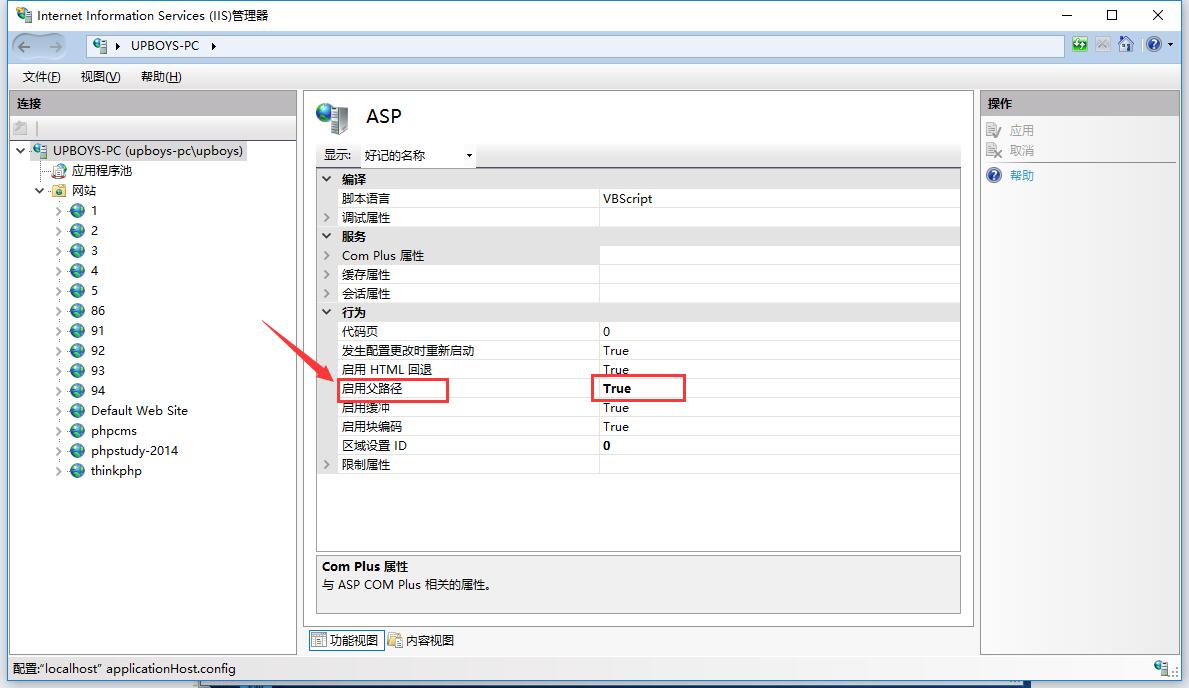Click 取消 in the 操作 pane

click(x=1021, y=150)
